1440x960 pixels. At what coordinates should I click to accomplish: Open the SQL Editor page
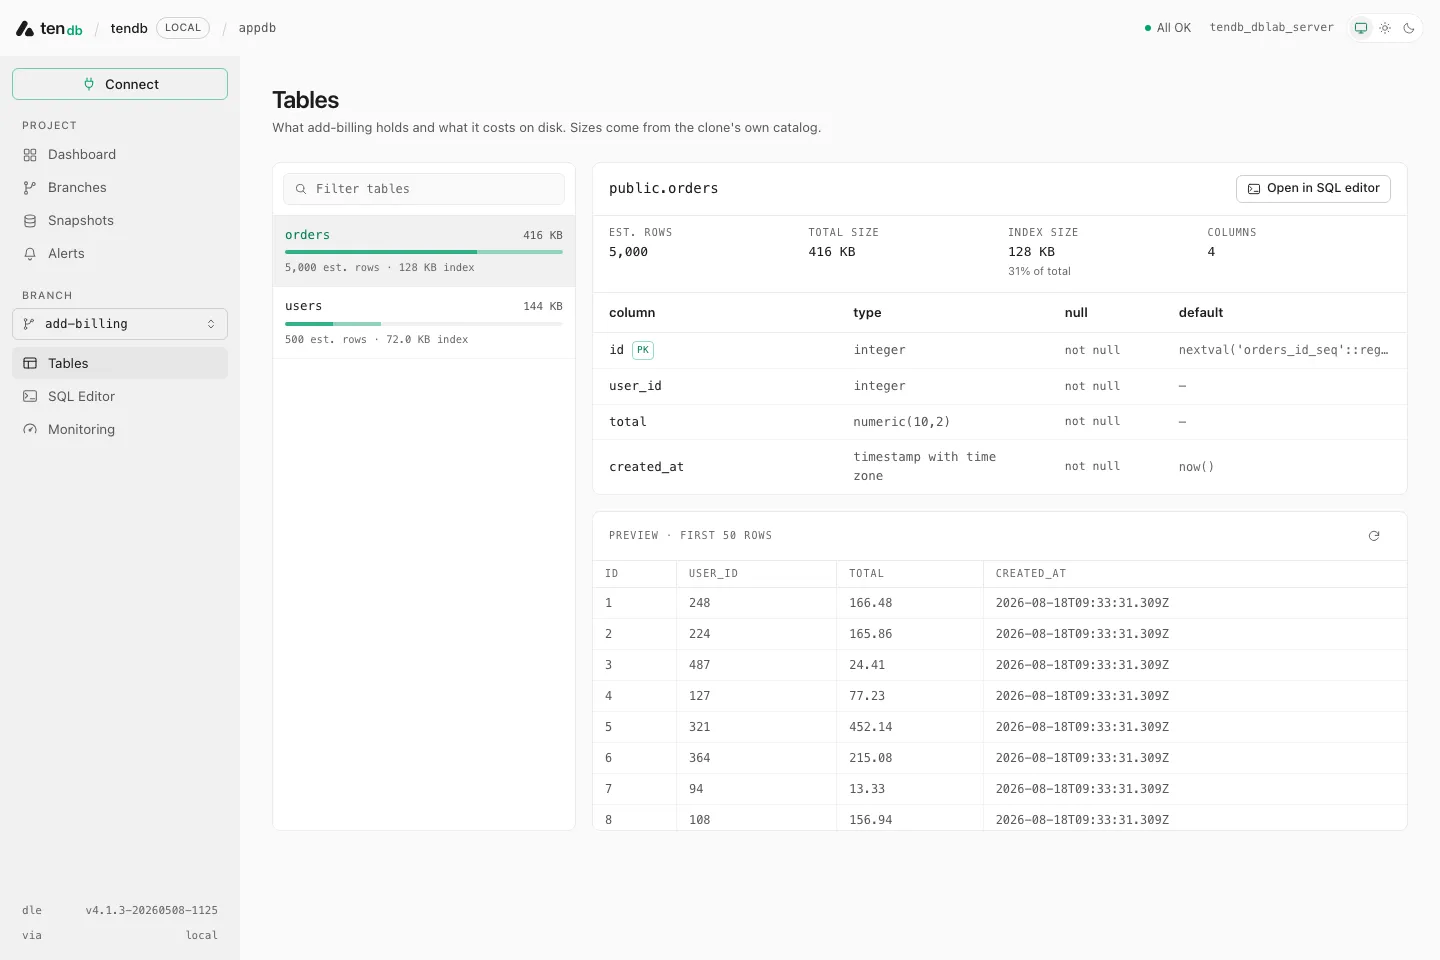[x=120, y=396]
